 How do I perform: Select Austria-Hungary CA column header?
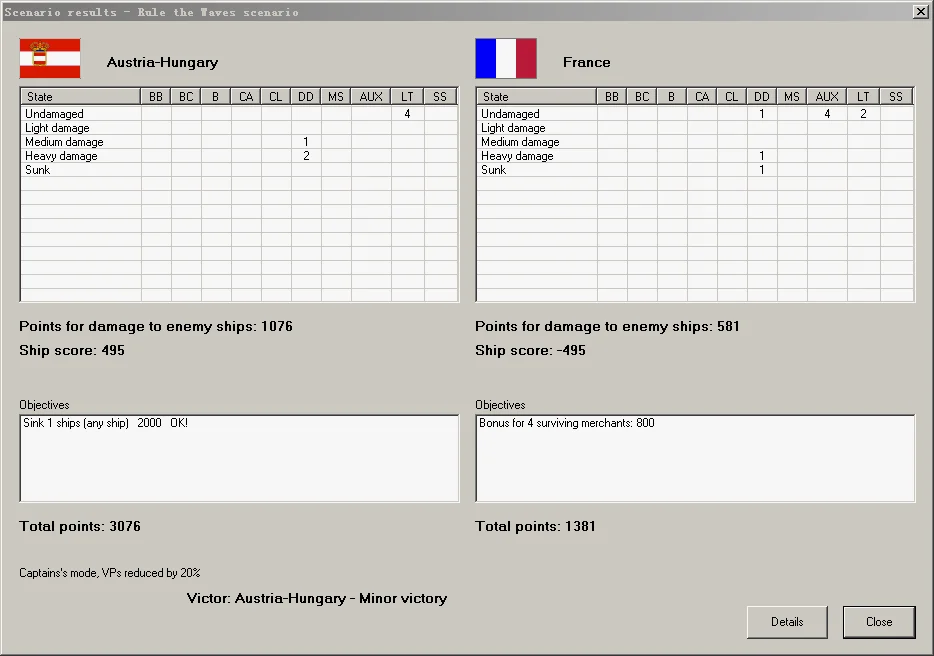246,97
